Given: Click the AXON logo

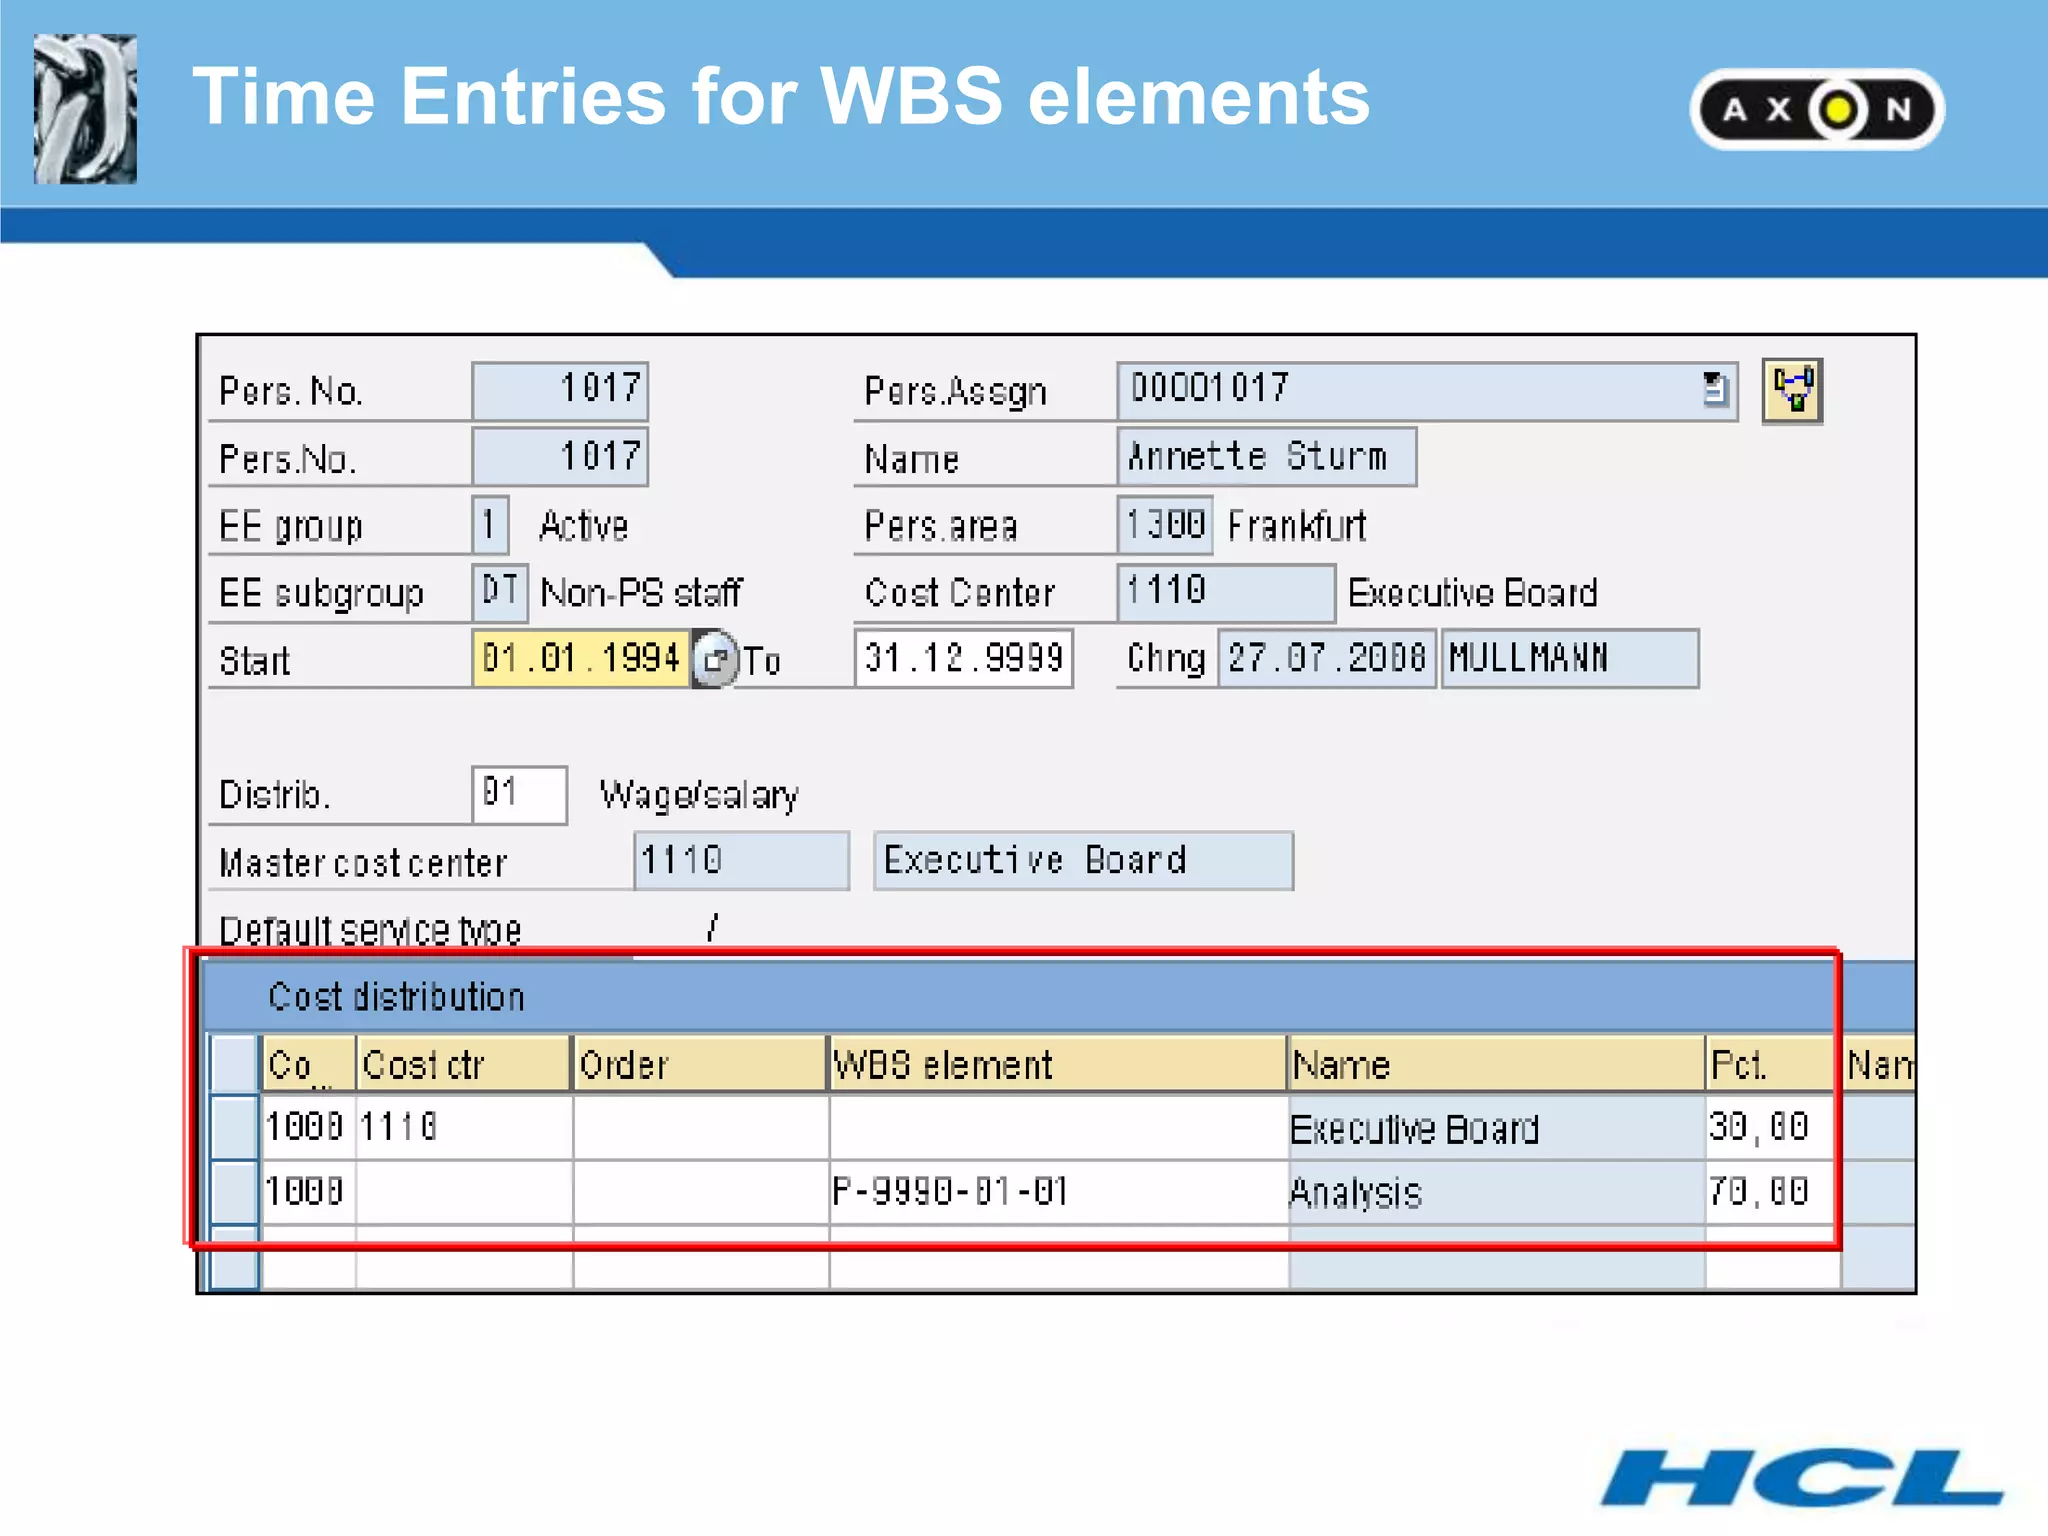Looking at the screenshot, I should coord(1817,109).
